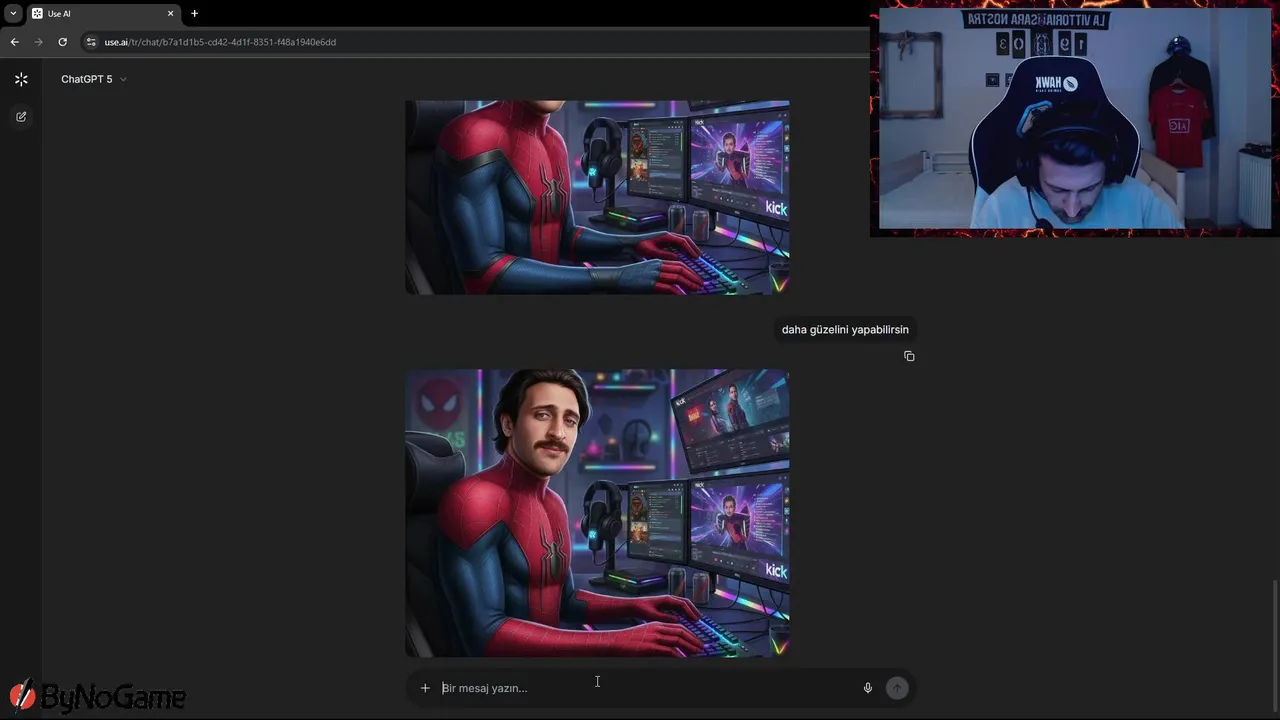Click the message 'daha güzelini yapabilirsin'
Image resolution: width=1280 pixels, height=720 pixels.
(845, 330)
